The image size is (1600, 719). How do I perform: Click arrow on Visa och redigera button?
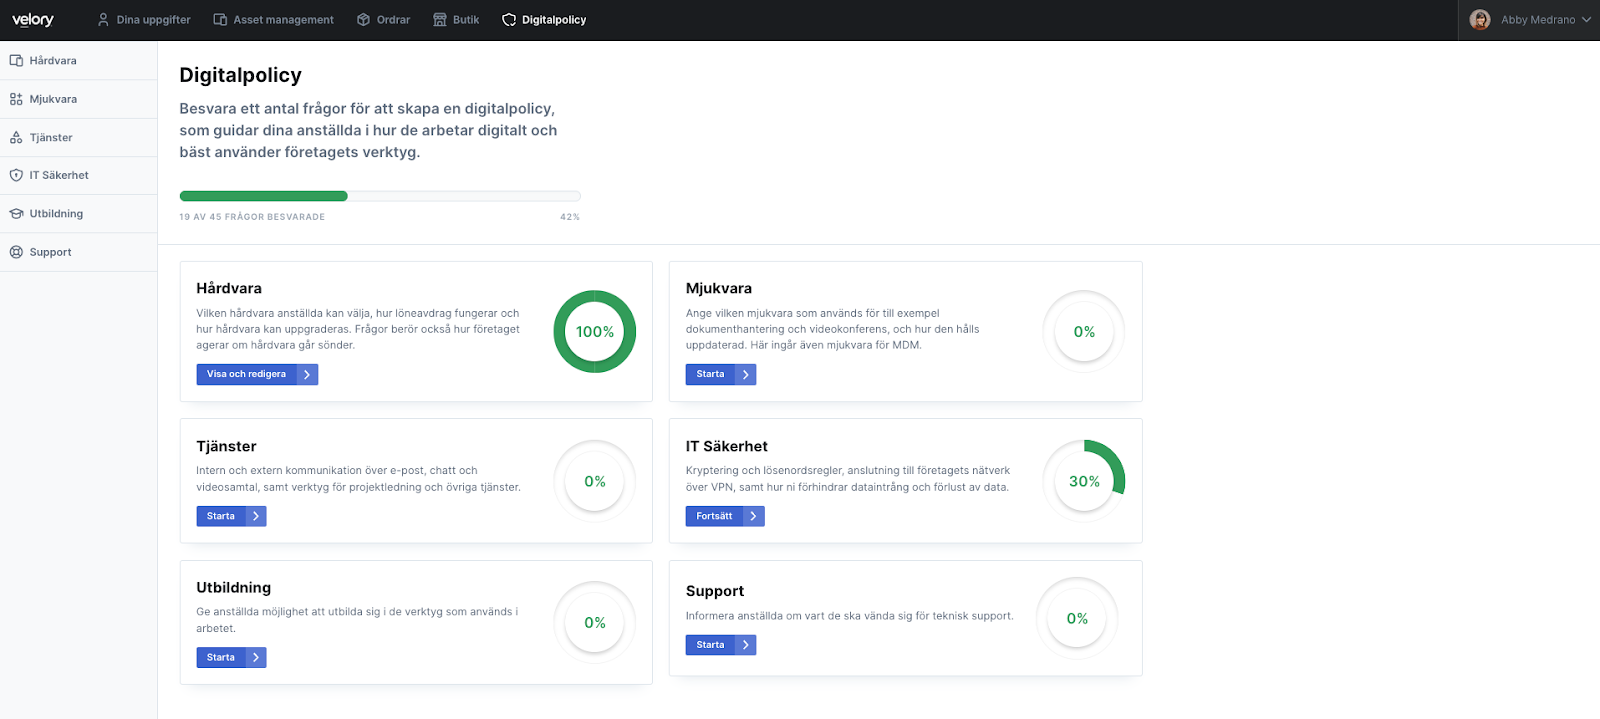[307, 374]
